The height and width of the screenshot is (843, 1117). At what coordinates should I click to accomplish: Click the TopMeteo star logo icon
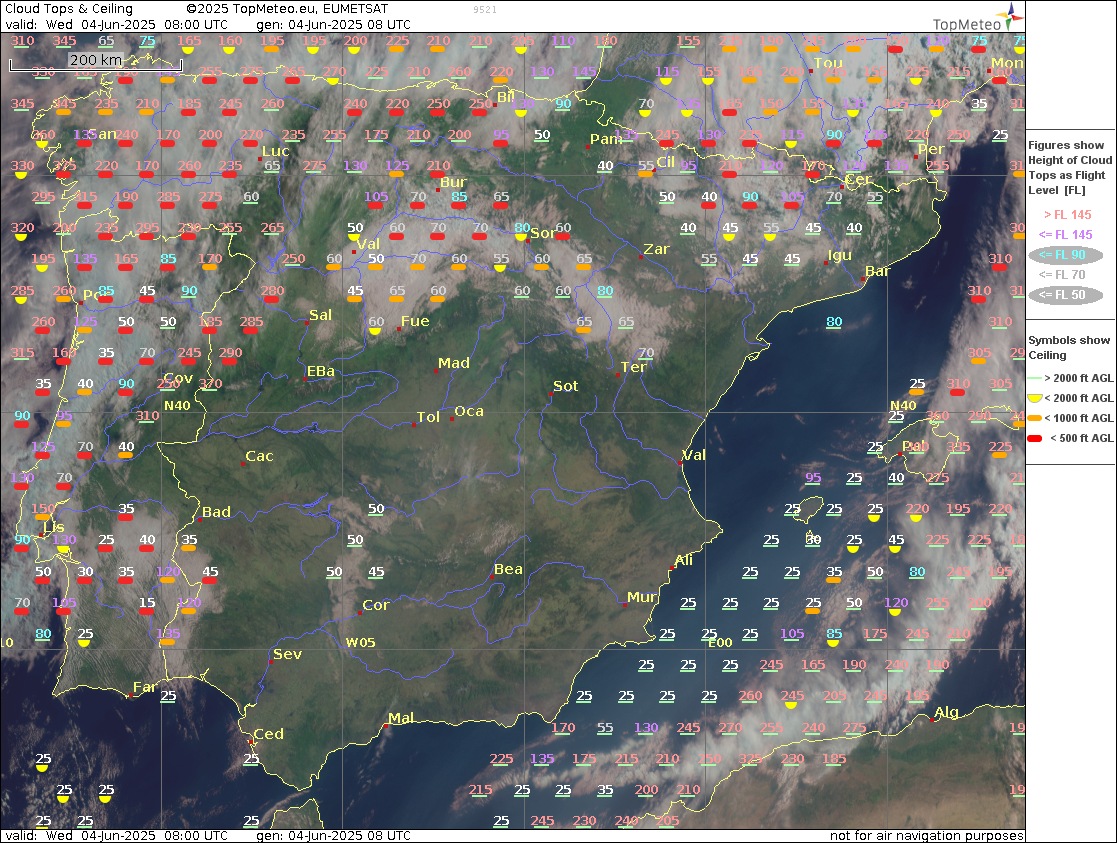click(x=1010, y=17)
